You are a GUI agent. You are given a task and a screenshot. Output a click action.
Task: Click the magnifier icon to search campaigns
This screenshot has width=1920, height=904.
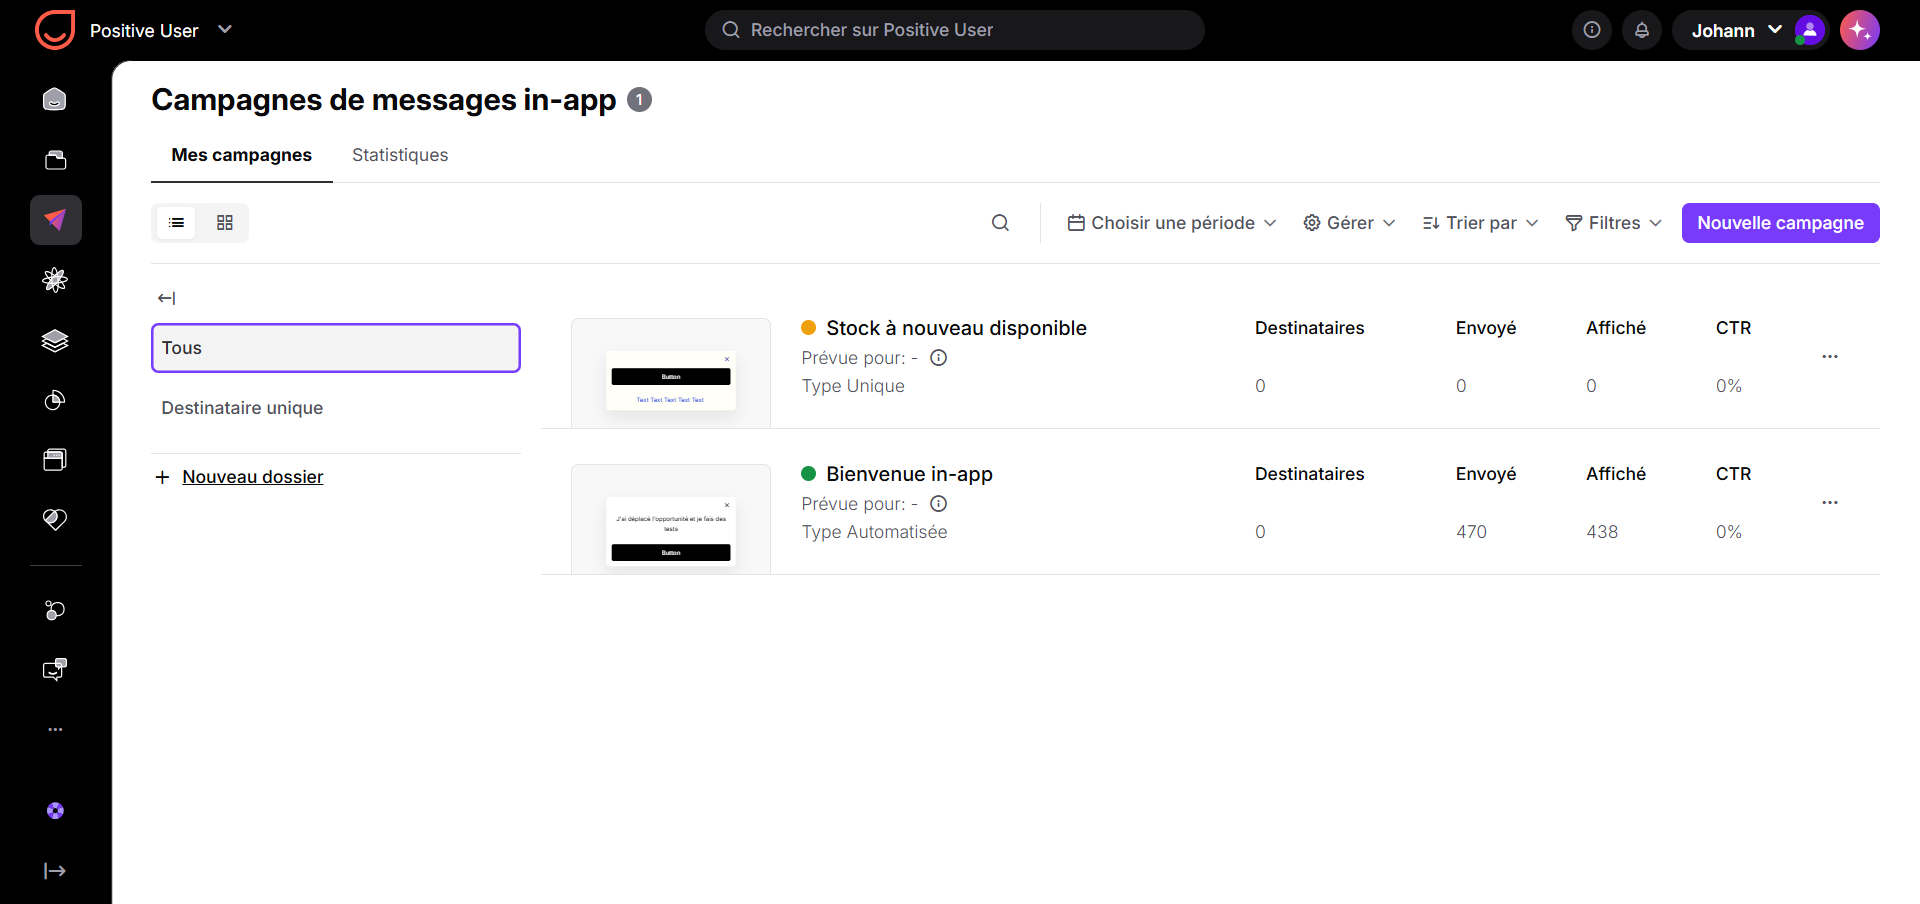(1000, 223)
